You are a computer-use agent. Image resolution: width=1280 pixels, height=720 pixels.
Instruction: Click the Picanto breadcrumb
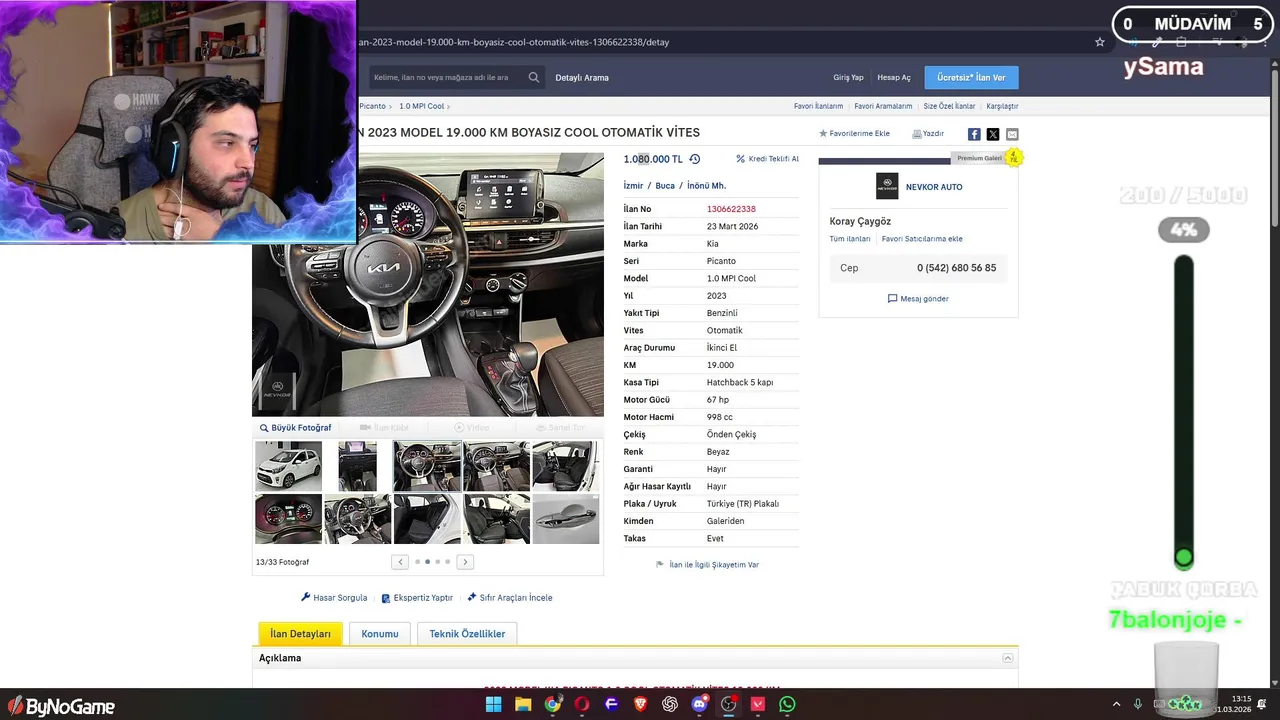click(x=372, y=106)
